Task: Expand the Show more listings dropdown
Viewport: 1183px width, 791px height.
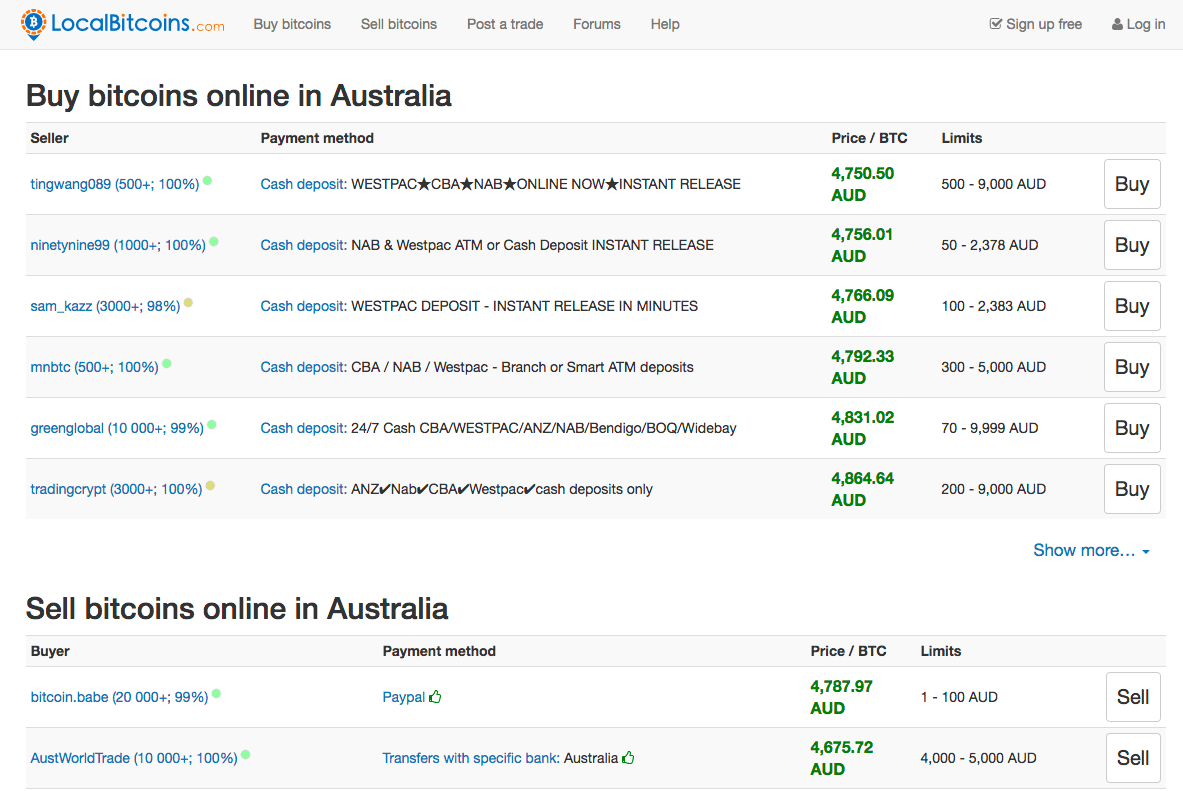Action: tap(1091, 550)
